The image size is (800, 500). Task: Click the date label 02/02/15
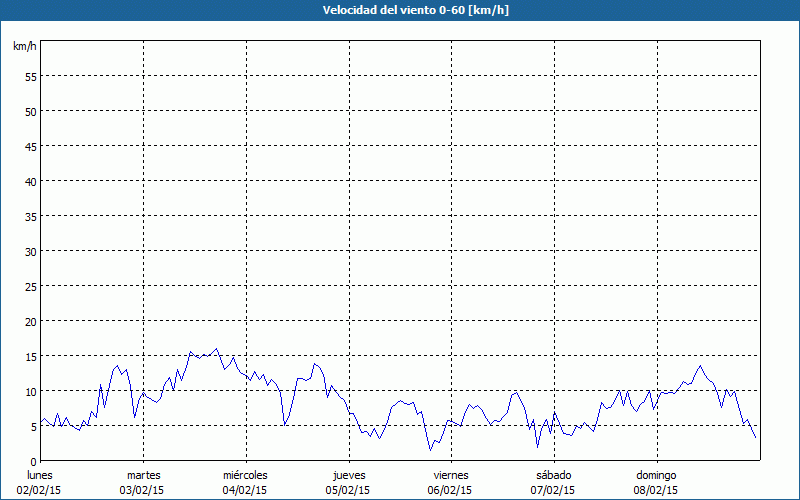coord(41,490)
